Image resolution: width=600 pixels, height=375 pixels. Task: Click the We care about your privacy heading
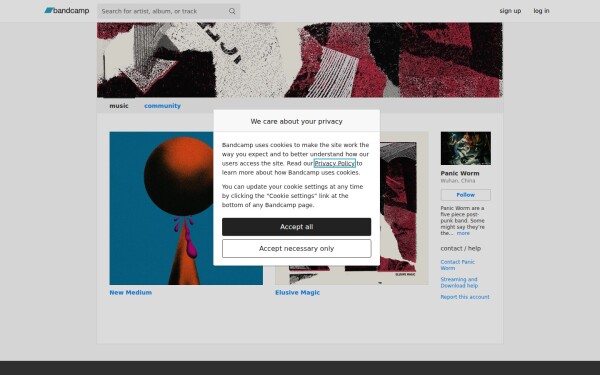click(297, 121)
